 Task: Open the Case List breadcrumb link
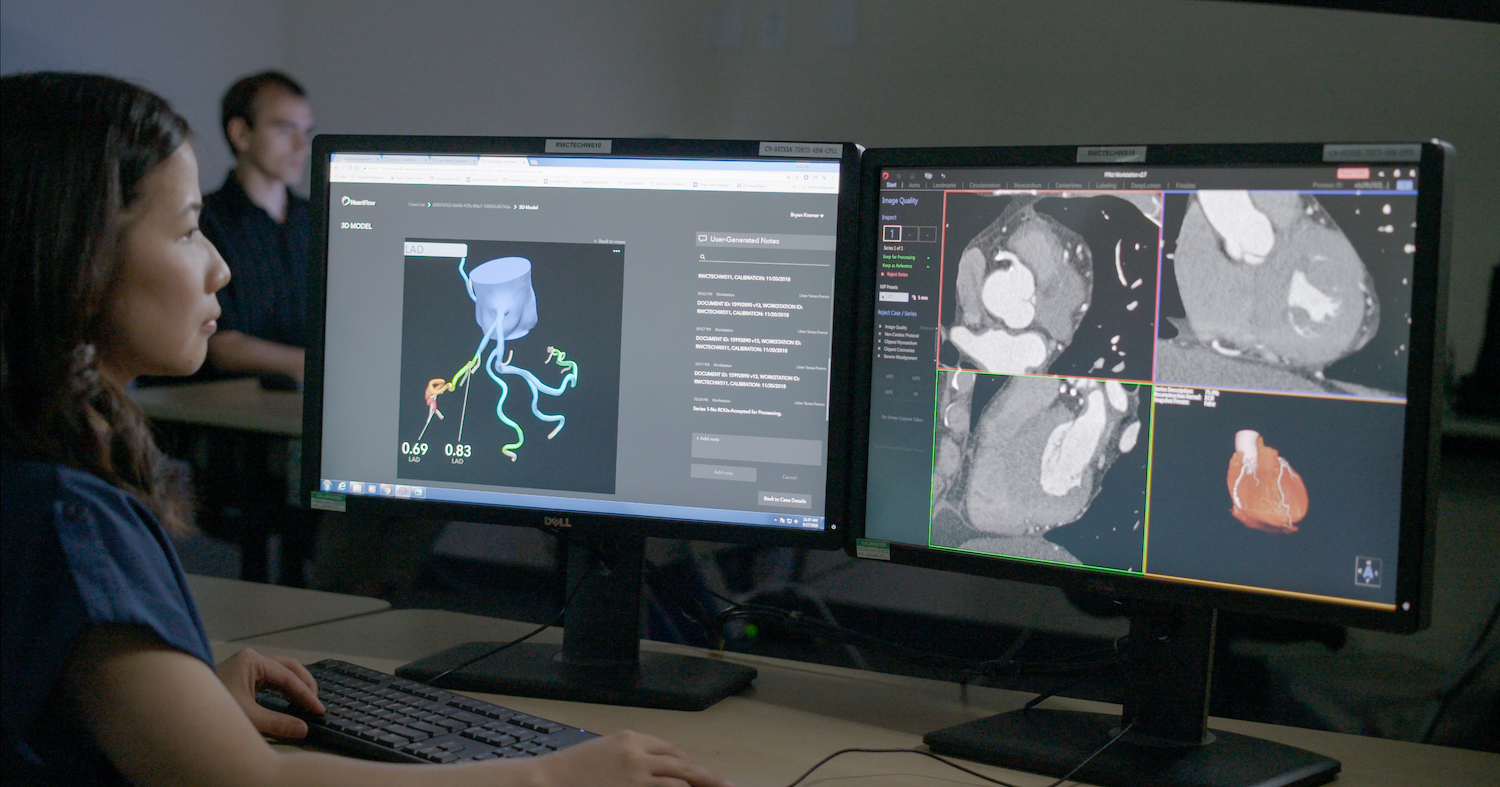pos(416,205)
